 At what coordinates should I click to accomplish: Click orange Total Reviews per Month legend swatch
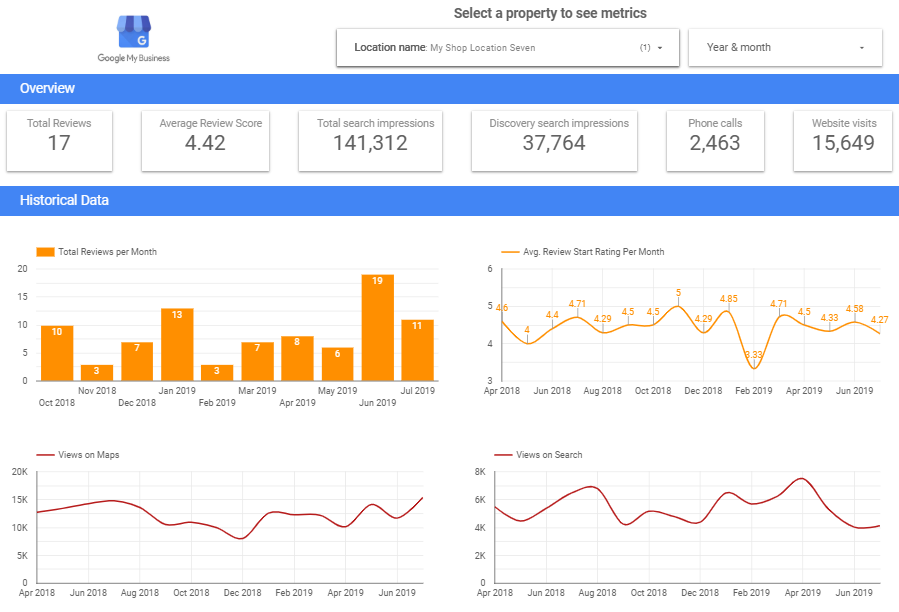tap(45, 252)
